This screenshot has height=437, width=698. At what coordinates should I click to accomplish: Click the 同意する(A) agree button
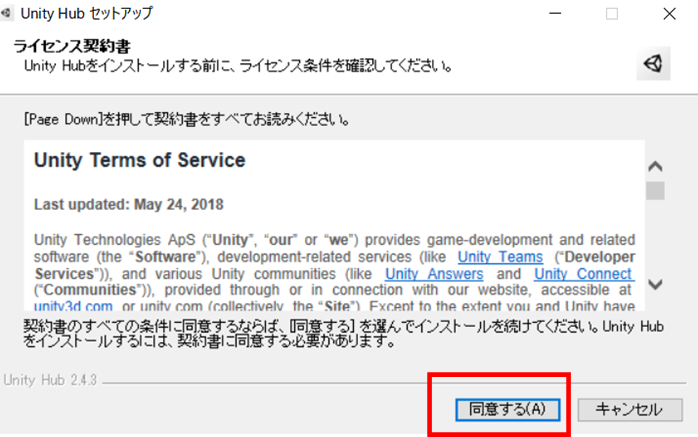click(507, 409)
